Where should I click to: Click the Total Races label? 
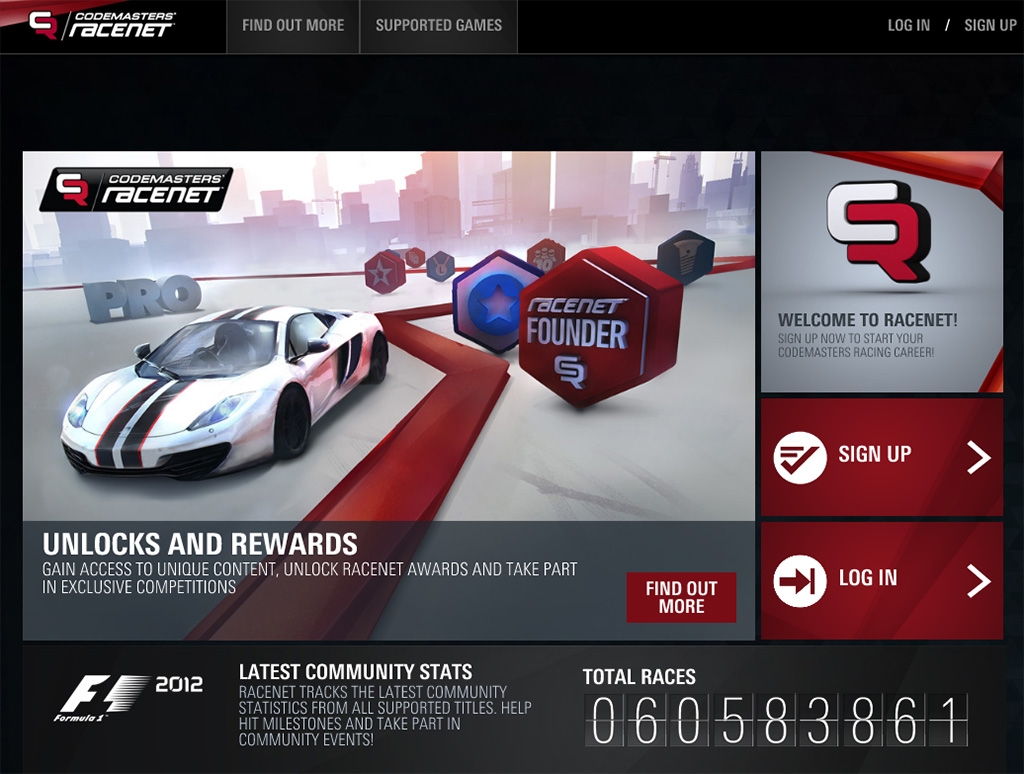(x=639, y=677)
